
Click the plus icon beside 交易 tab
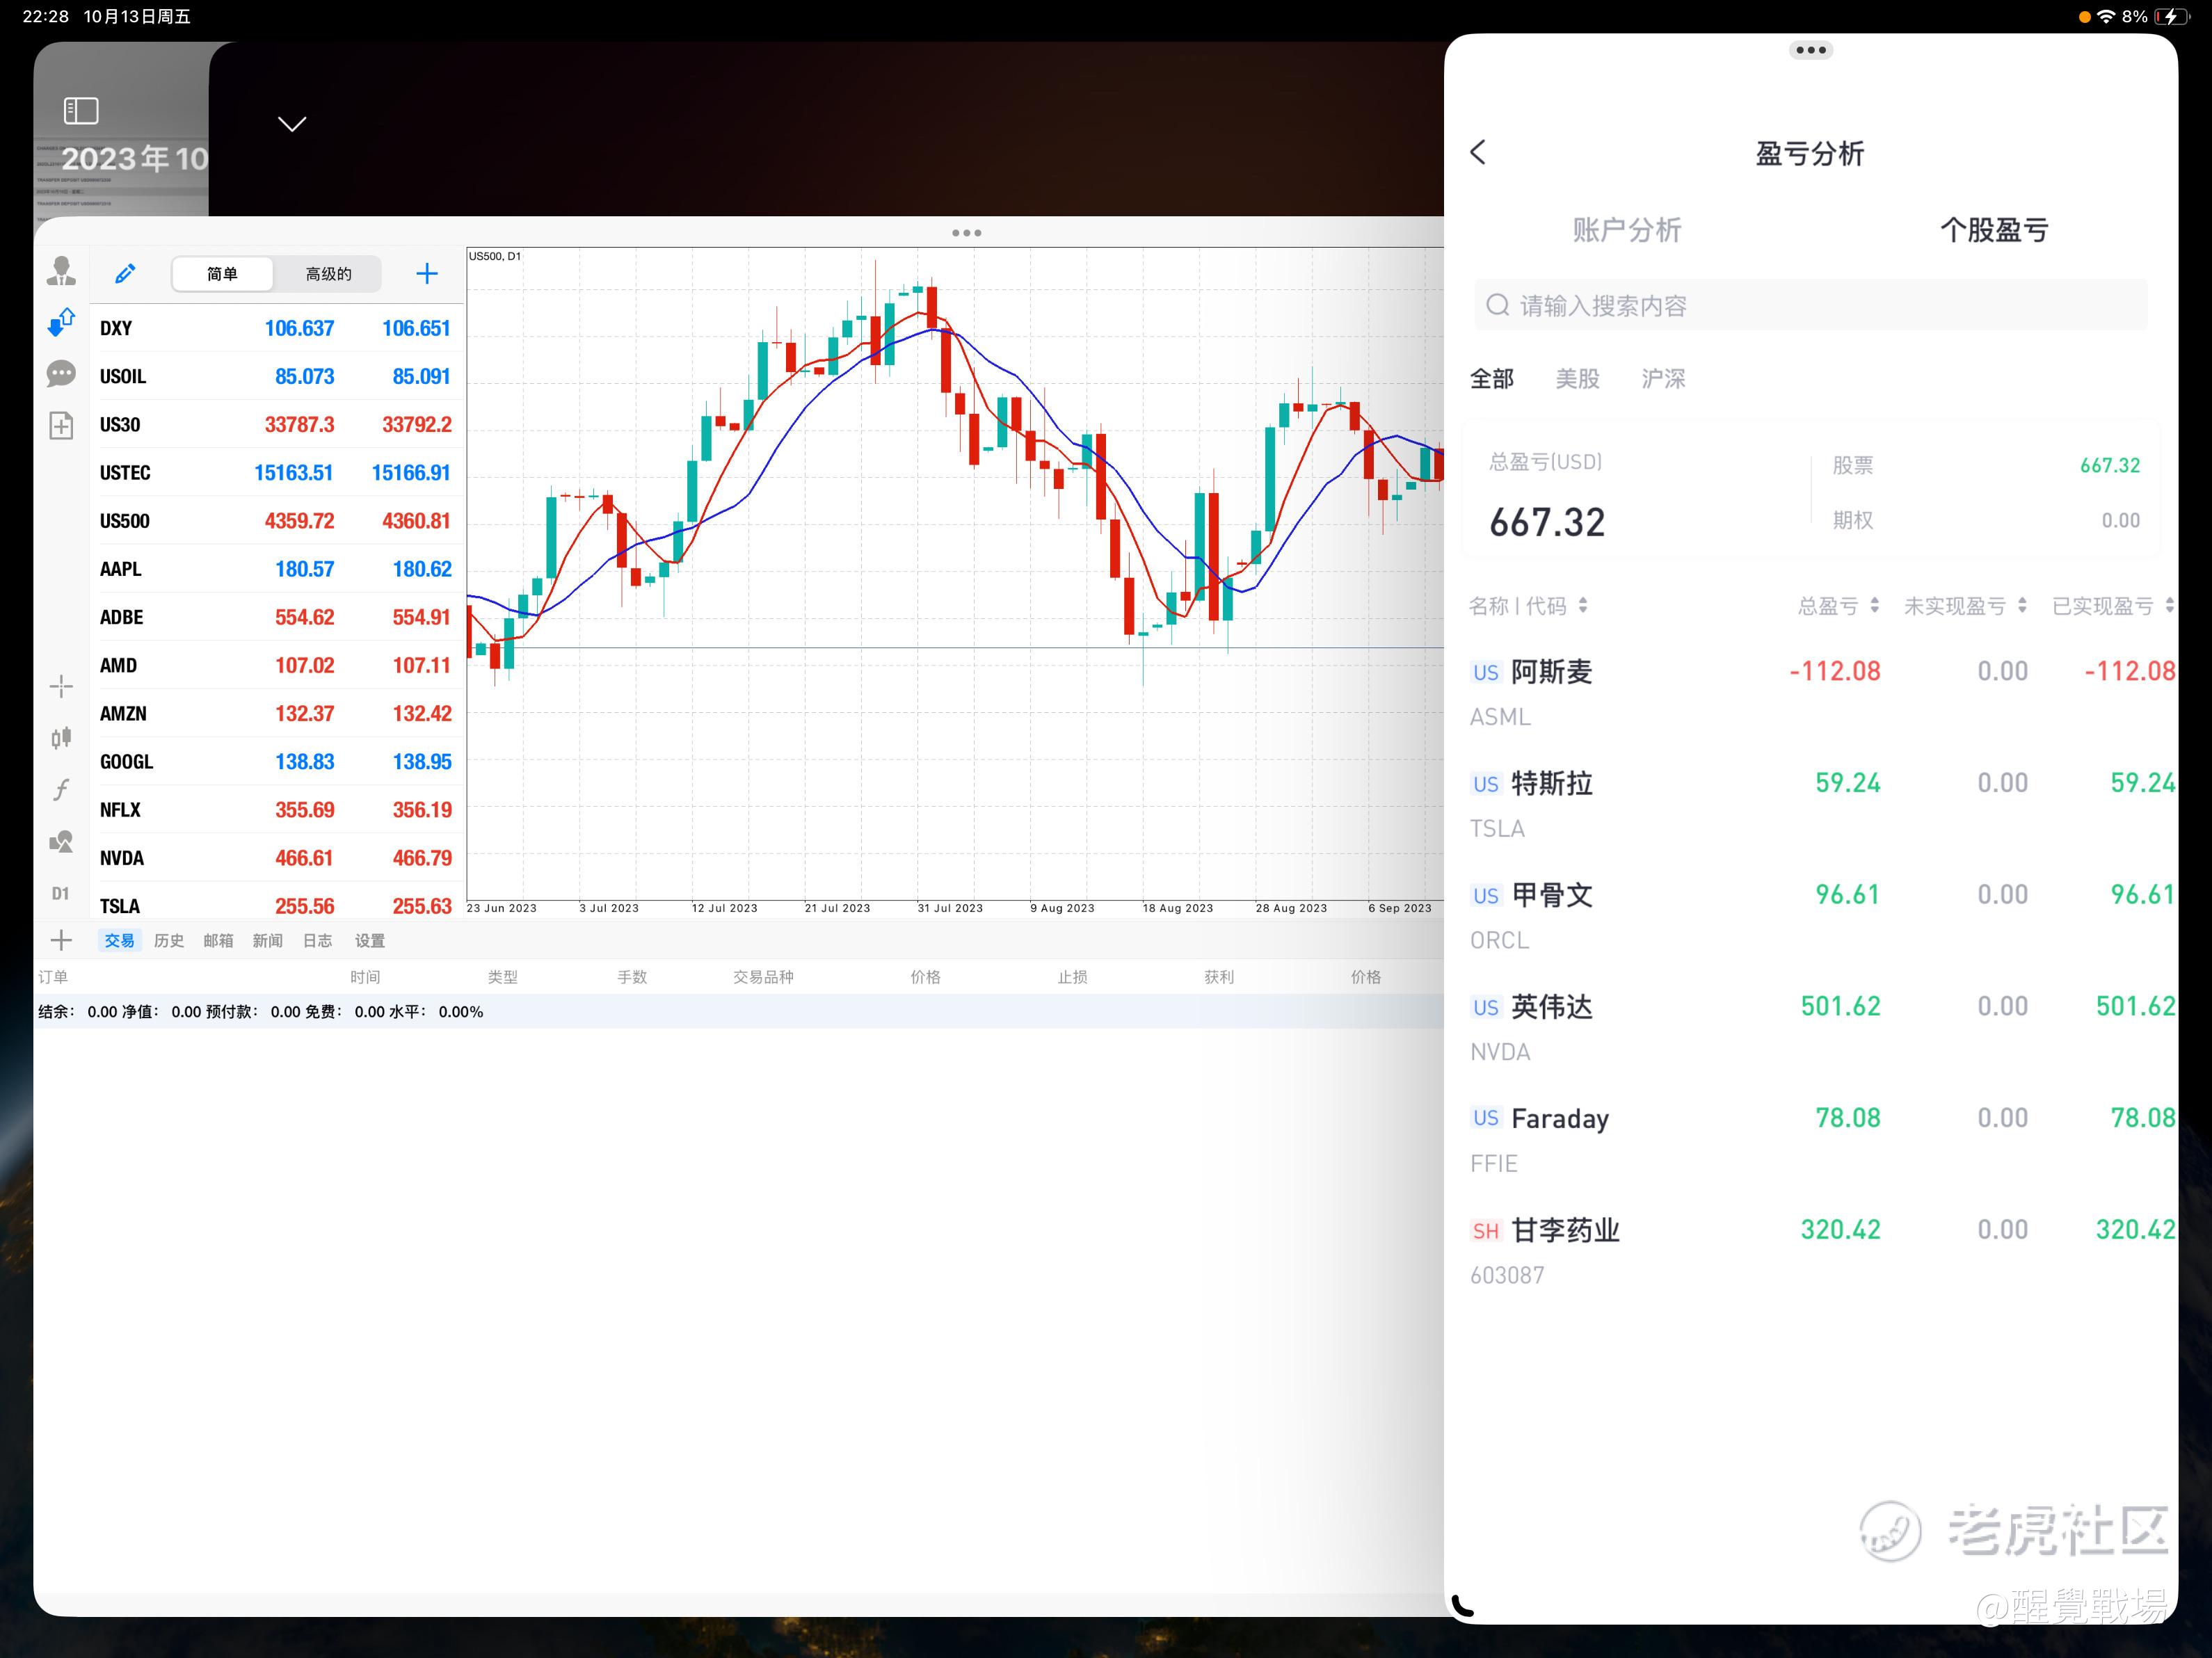pyautogui.click(x=61, y=940)
